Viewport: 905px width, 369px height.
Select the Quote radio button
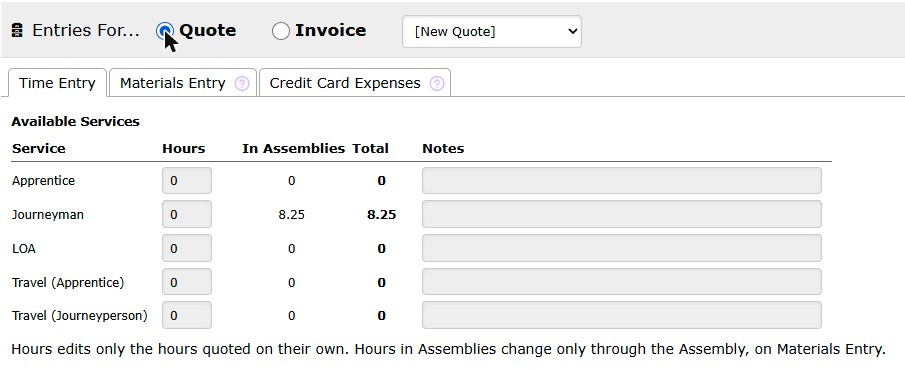coord(165,31)
